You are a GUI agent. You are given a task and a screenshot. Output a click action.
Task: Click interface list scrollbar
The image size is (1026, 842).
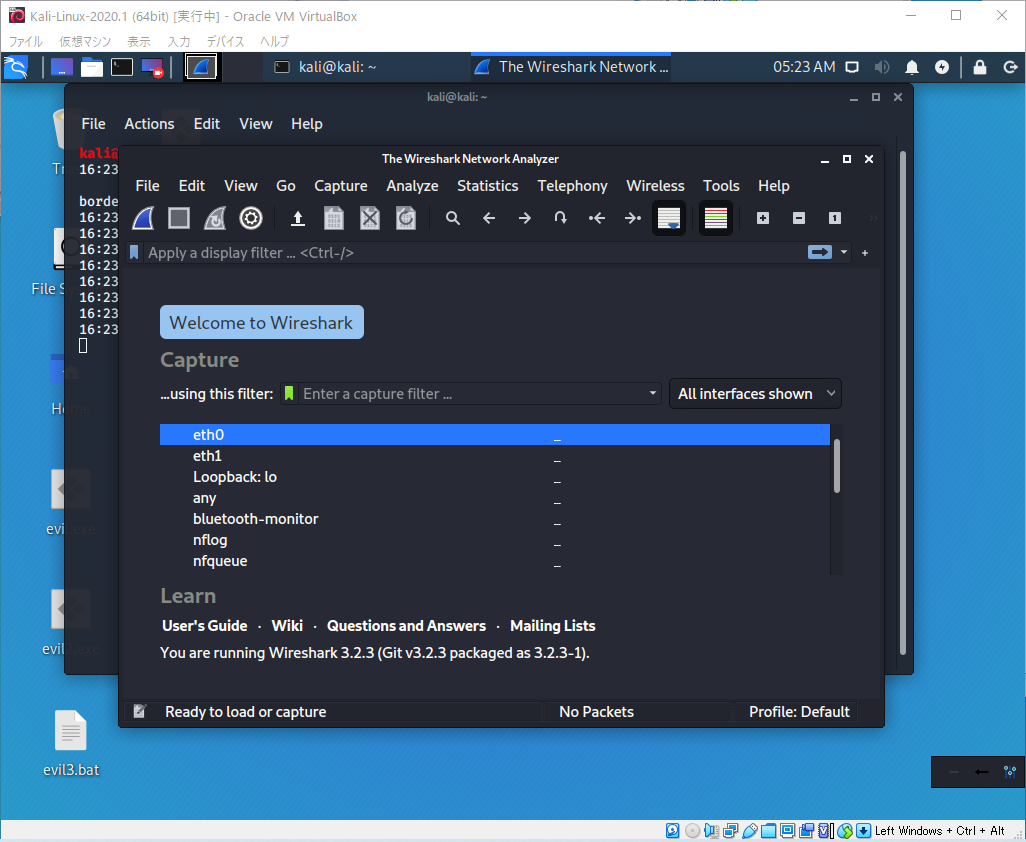(836, 466)
